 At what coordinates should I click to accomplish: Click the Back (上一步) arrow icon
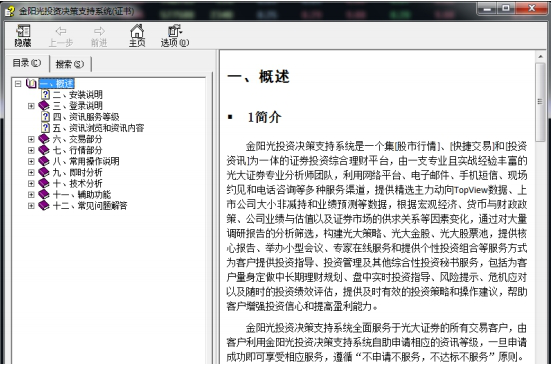pyautogui.click(x=61, y=31)
